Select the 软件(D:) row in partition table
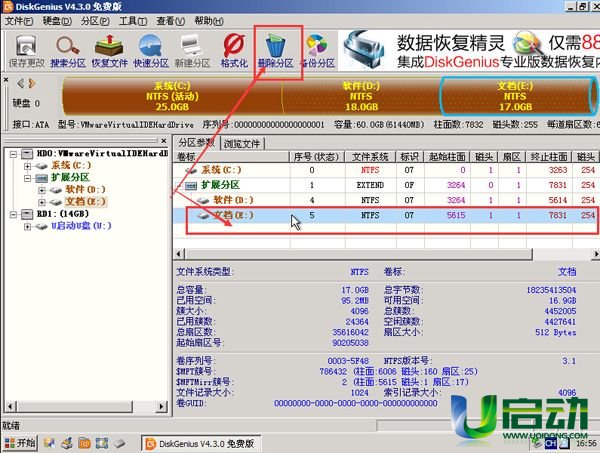The image size is (600, 453). (x=386, y=200)
